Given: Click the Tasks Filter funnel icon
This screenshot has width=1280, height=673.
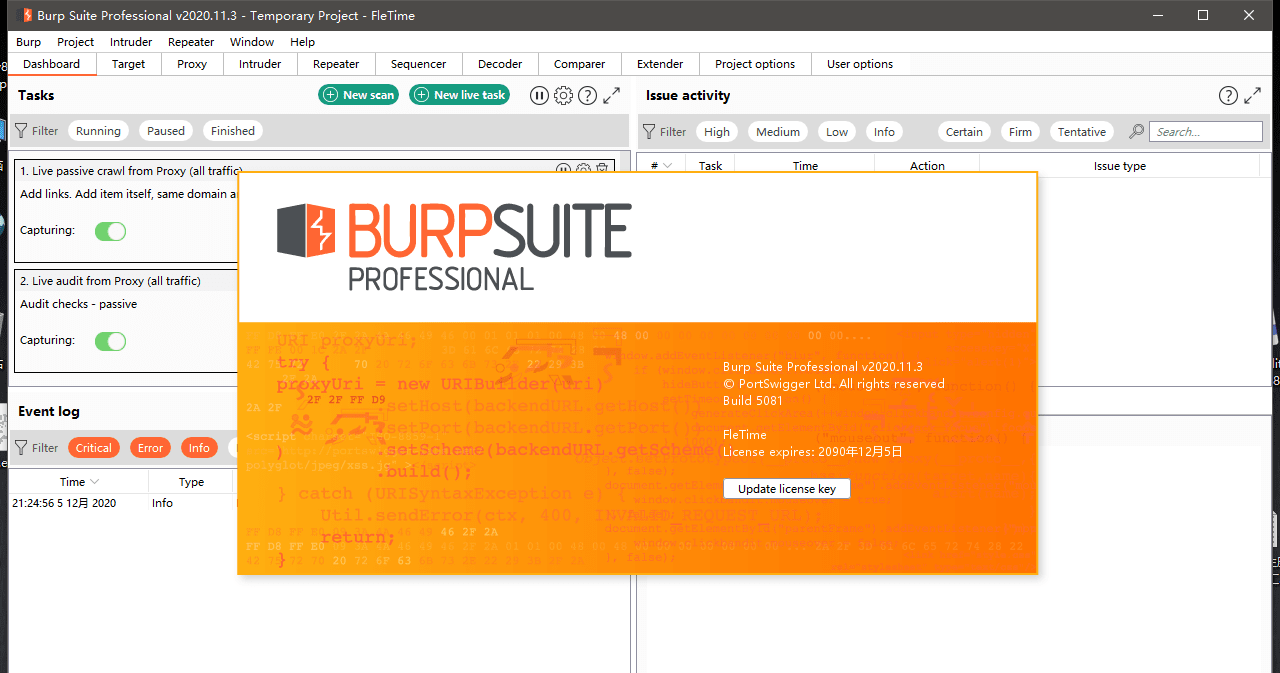Looking at the screenshot, I should point(22,131).
